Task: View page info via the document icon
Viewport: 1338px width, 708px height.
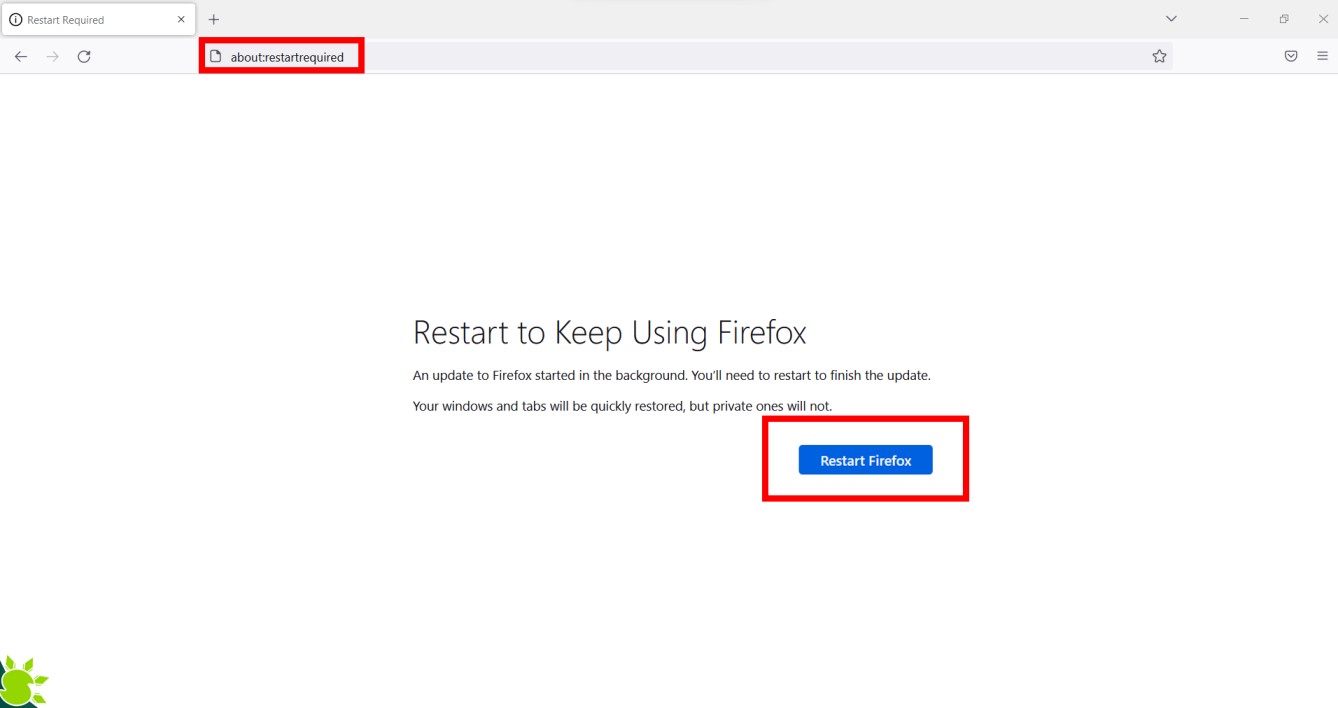Action: (x=216, y=56)
